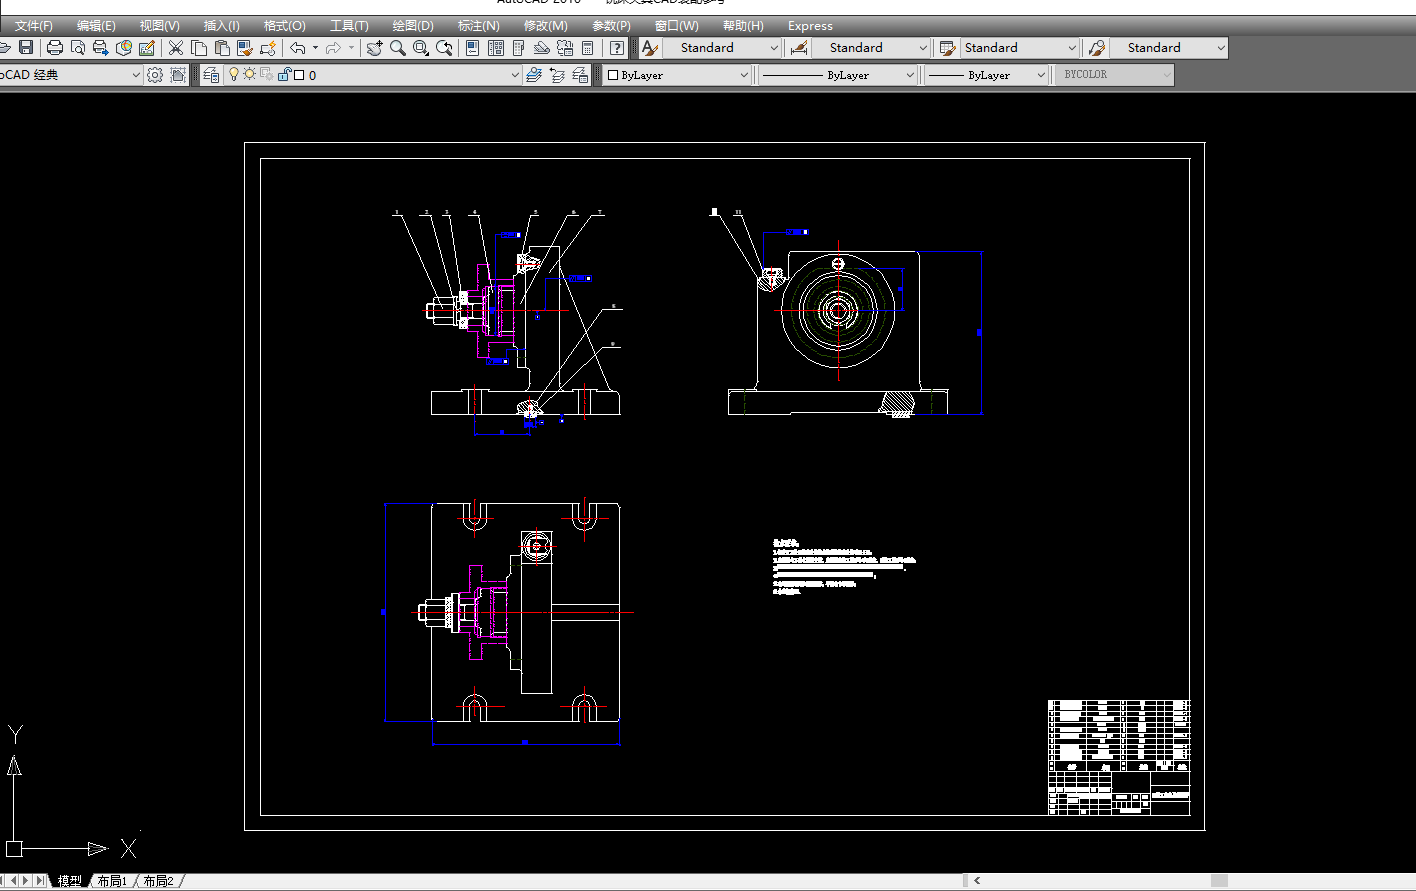Click the Zoom Previous icon
Image resolution: width=1416 pixels, height=891 pixels.
pyautogui.click(x=444, y=47)
